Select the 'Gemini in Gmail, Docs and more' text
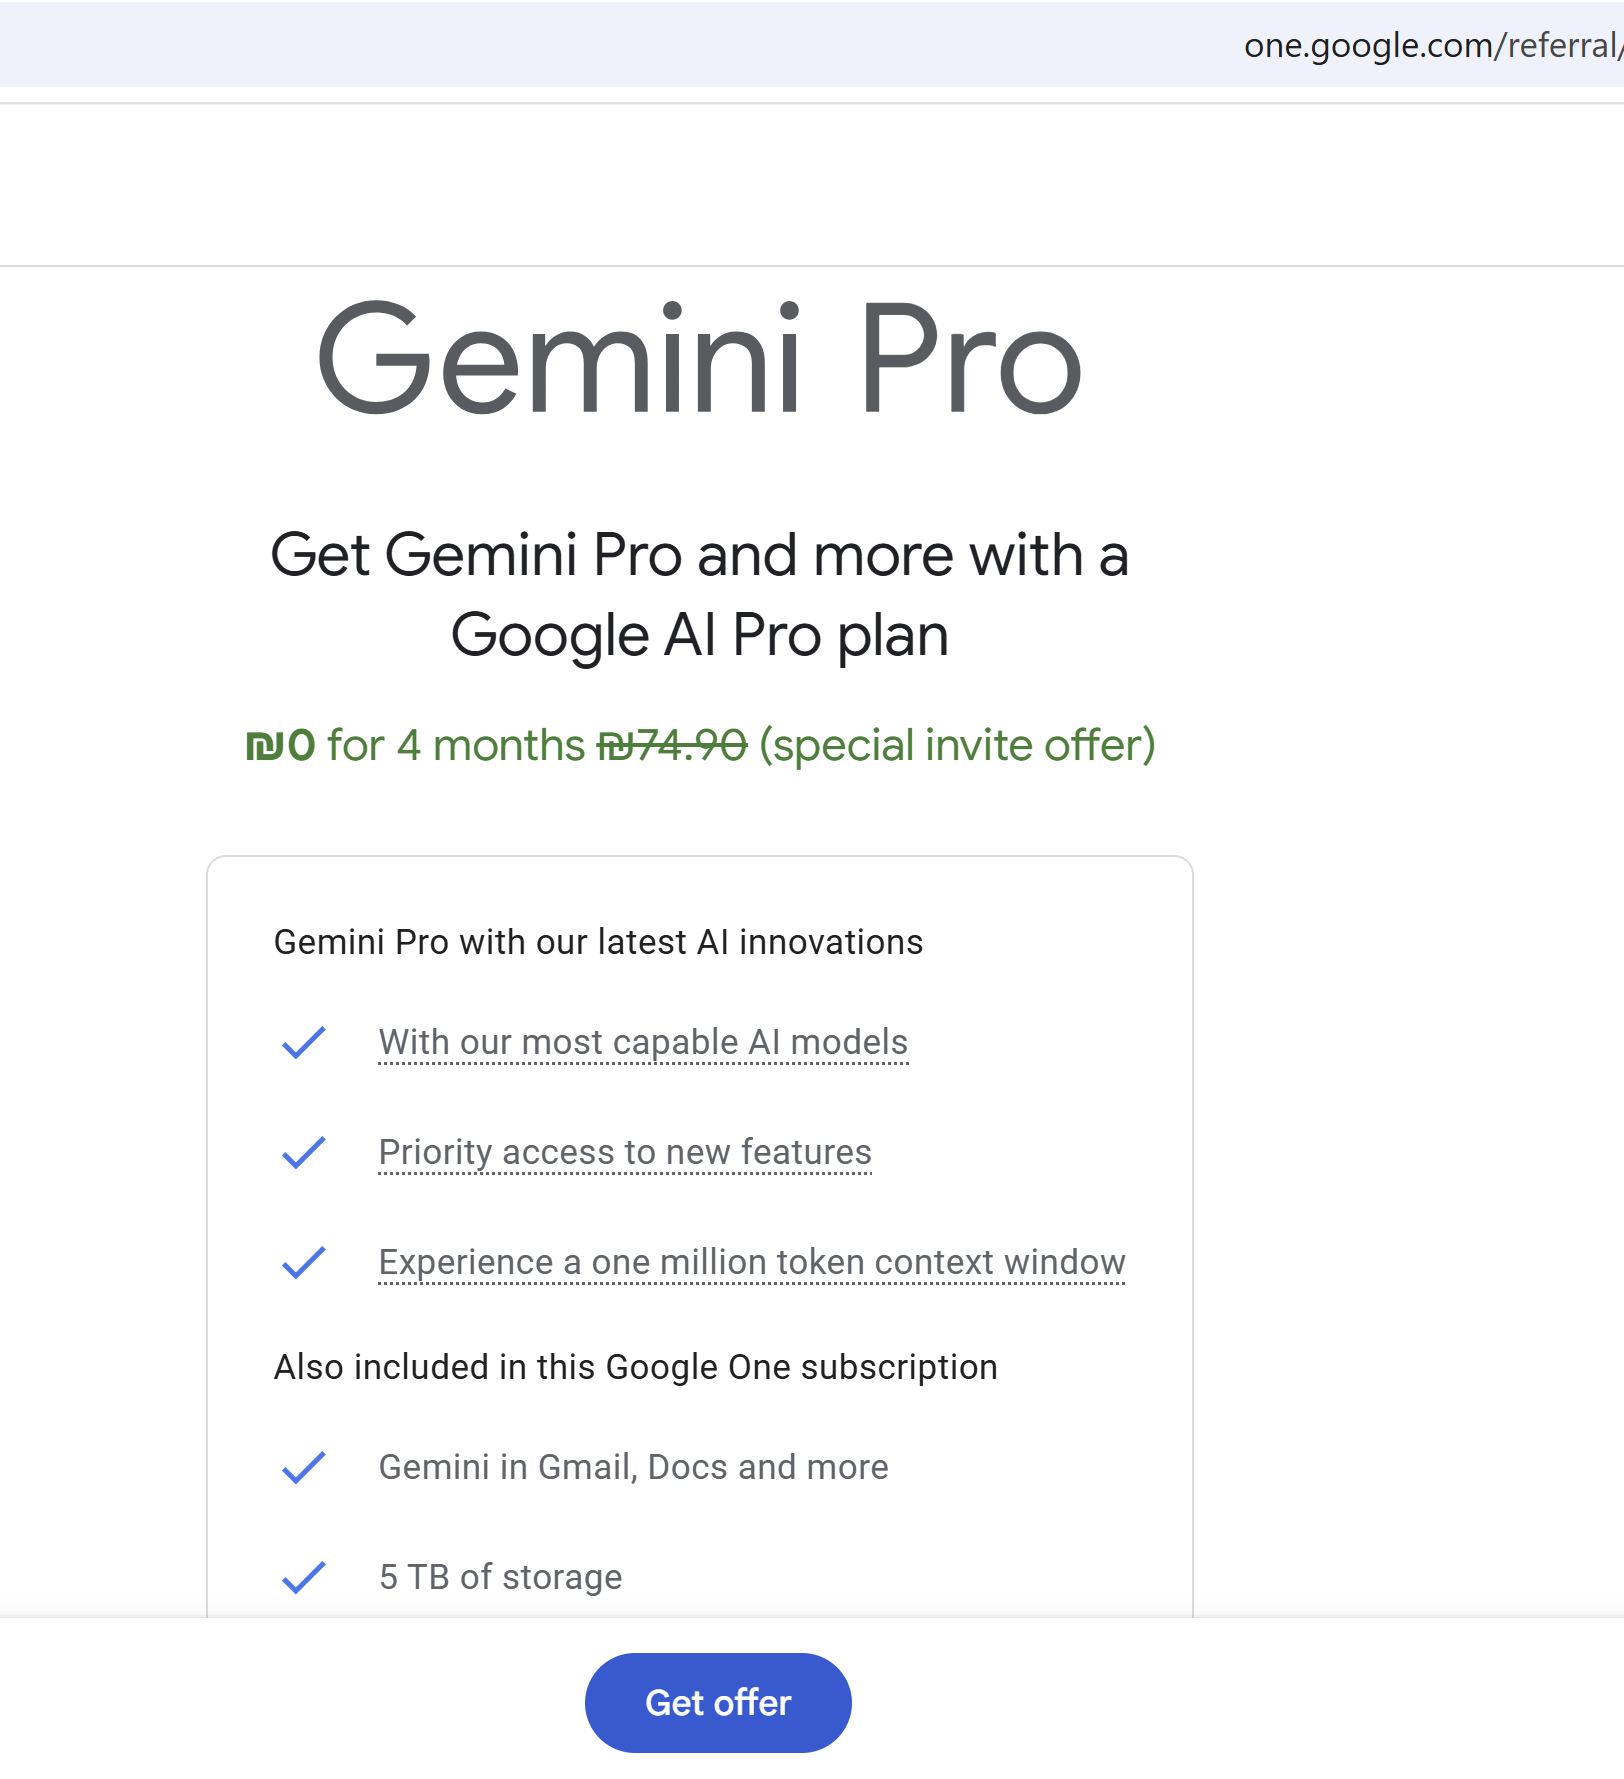The image size is (1624, 1779). click(633, 1468)
